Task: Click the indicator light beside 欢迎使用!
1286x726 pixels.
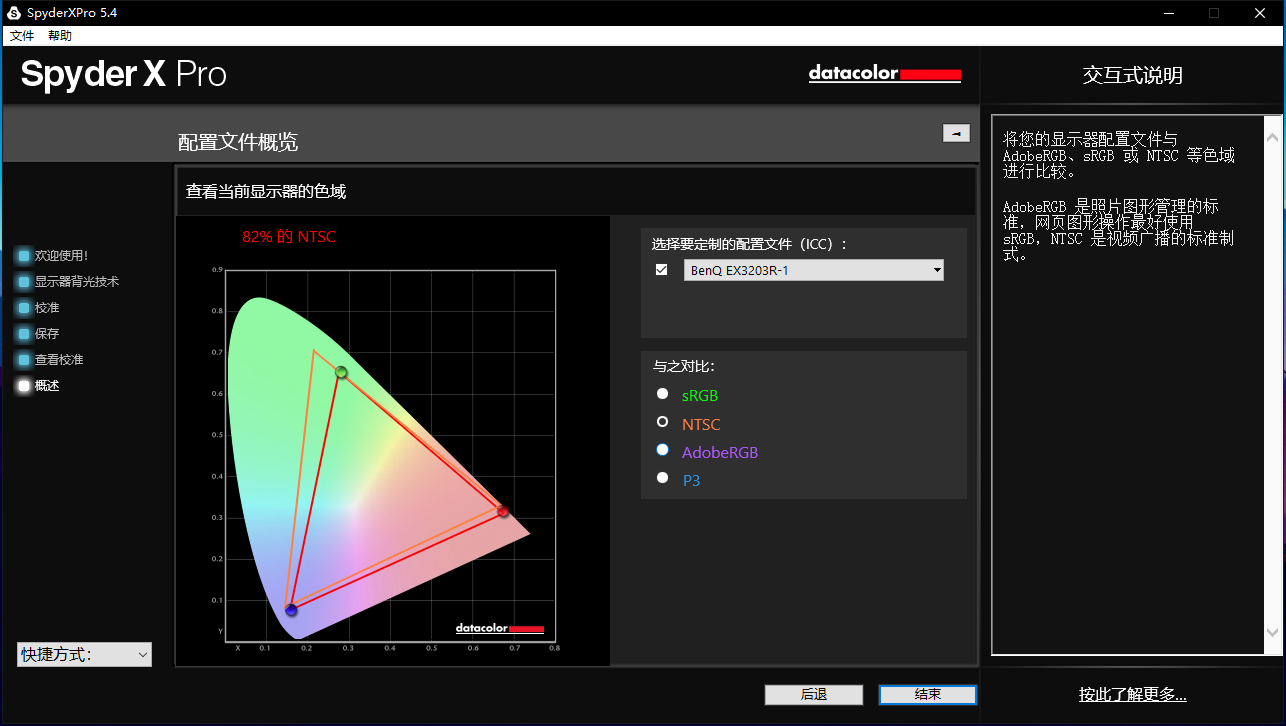Action: (24, 256)
